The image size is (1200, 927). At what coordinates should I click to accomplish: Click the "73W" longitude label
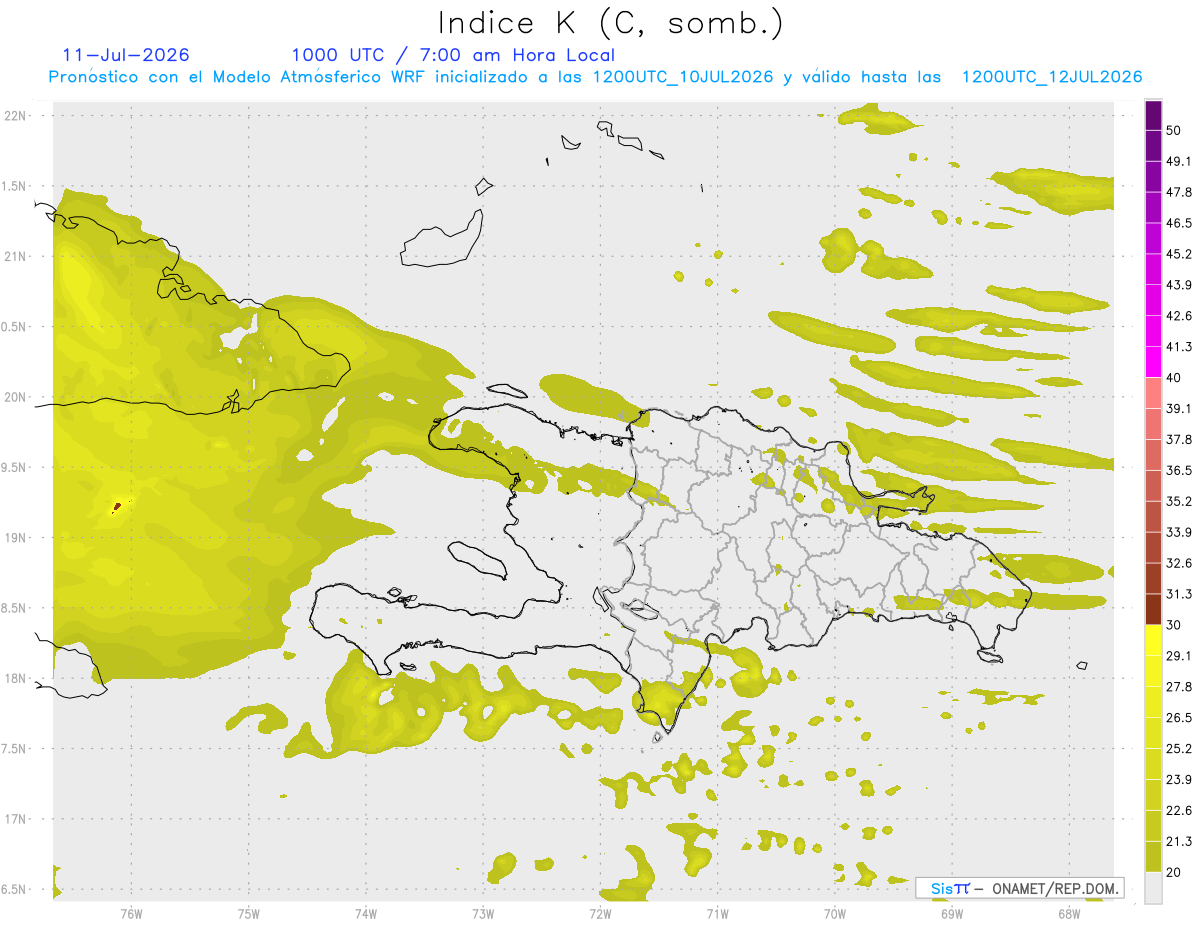point(483,913)
